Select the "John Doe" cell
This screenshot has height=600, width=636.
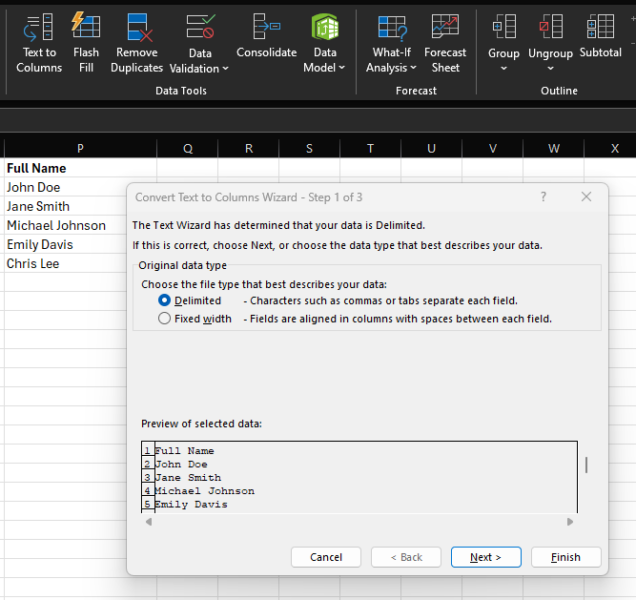[65, 187]
